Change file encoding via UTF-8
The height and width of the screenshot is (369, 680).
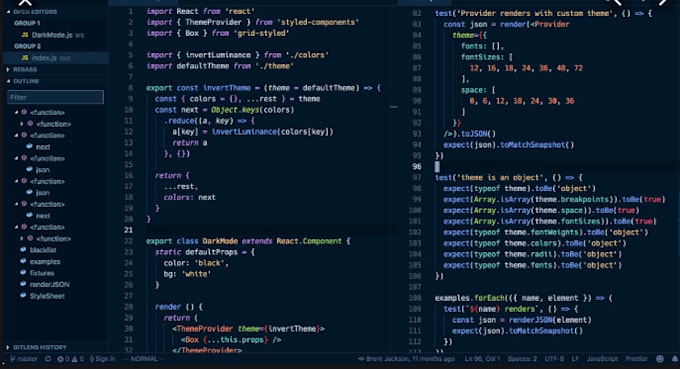pyautogui.click(x=554, y=359)
